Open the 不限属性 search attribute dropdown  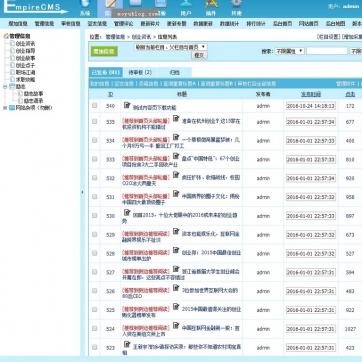(289, 51)
